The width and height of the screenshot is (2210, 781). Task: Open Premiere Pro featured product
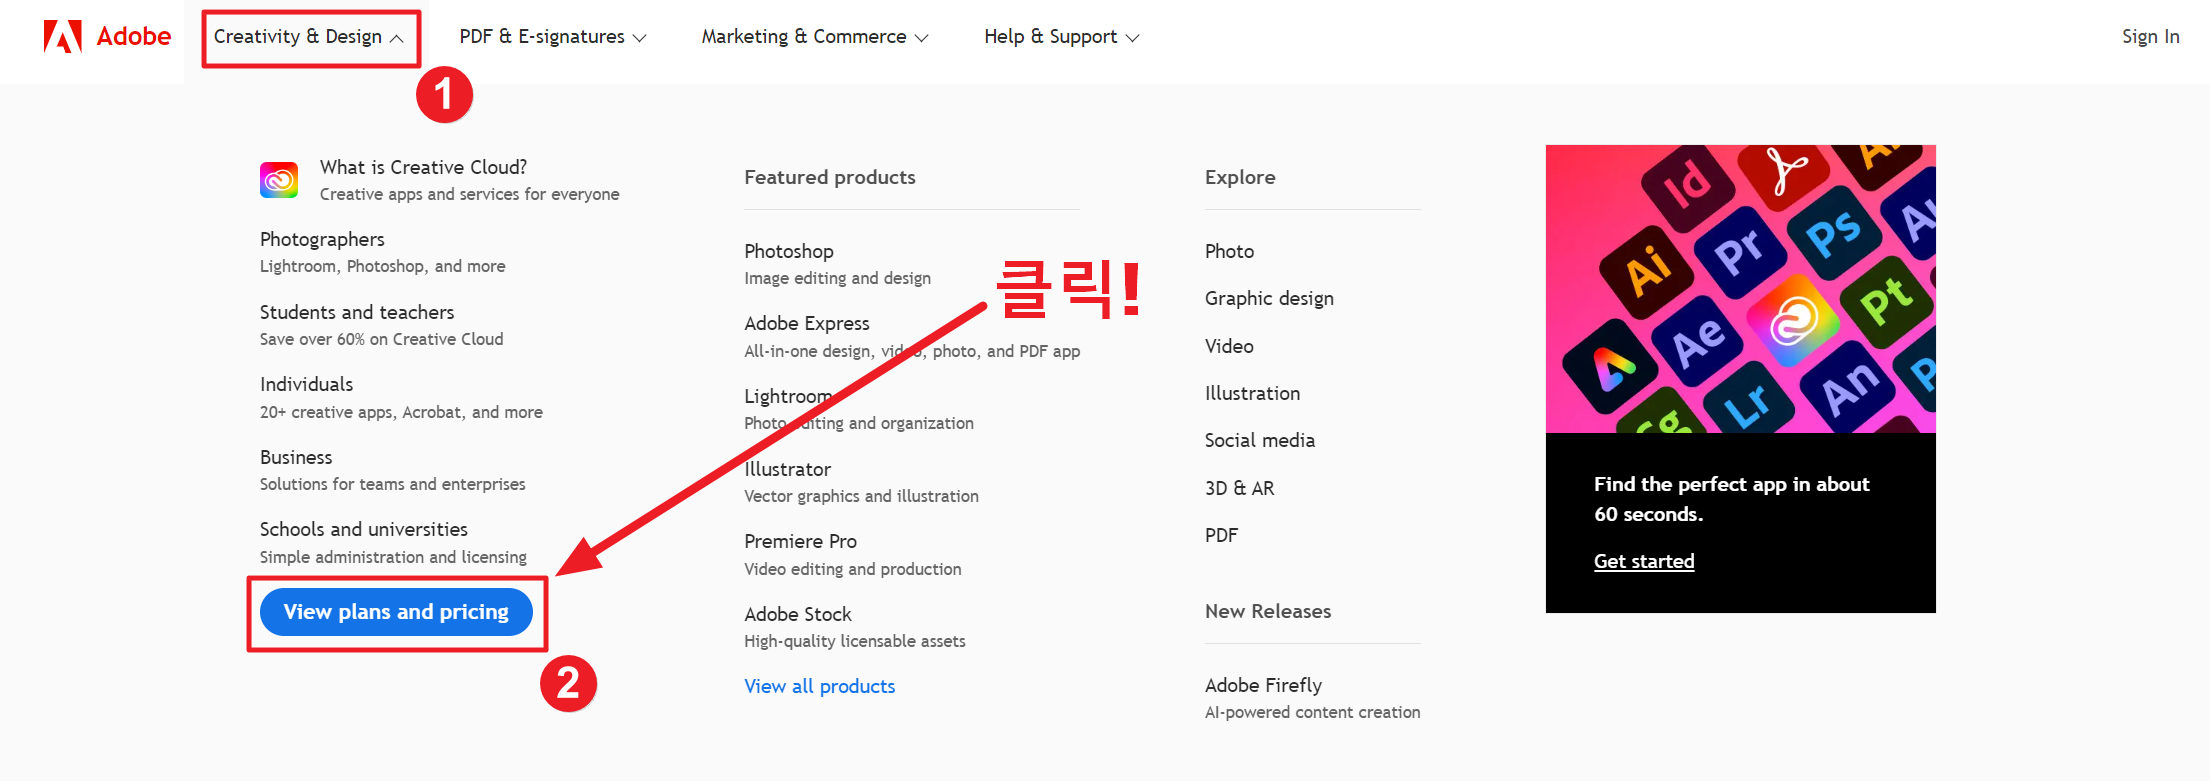(853, 554)
